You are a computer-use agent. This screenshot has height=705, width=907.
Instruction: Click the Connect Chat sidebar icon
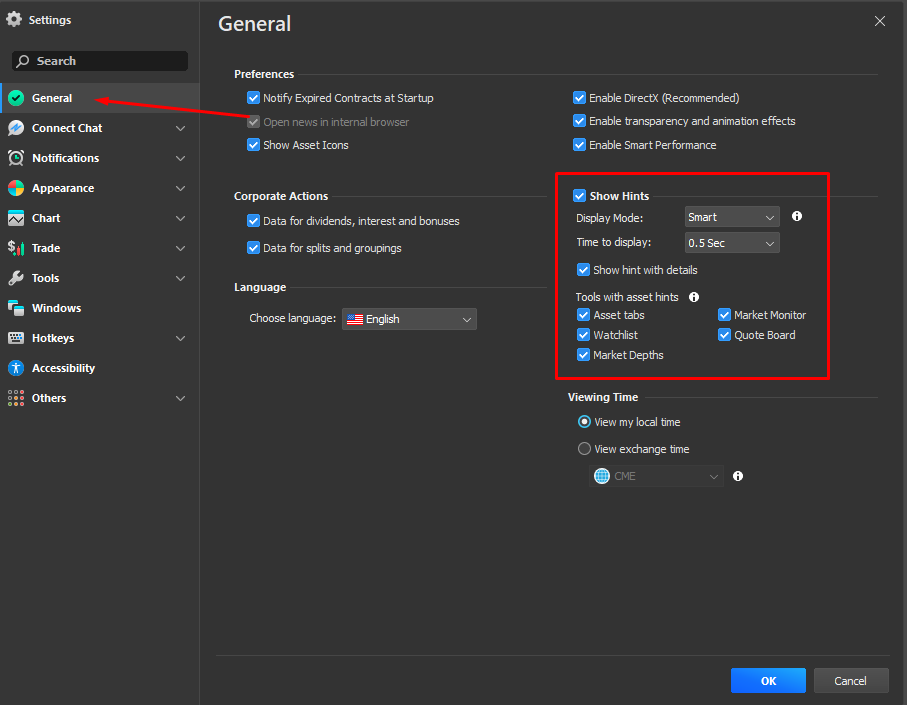click(16, 128)
